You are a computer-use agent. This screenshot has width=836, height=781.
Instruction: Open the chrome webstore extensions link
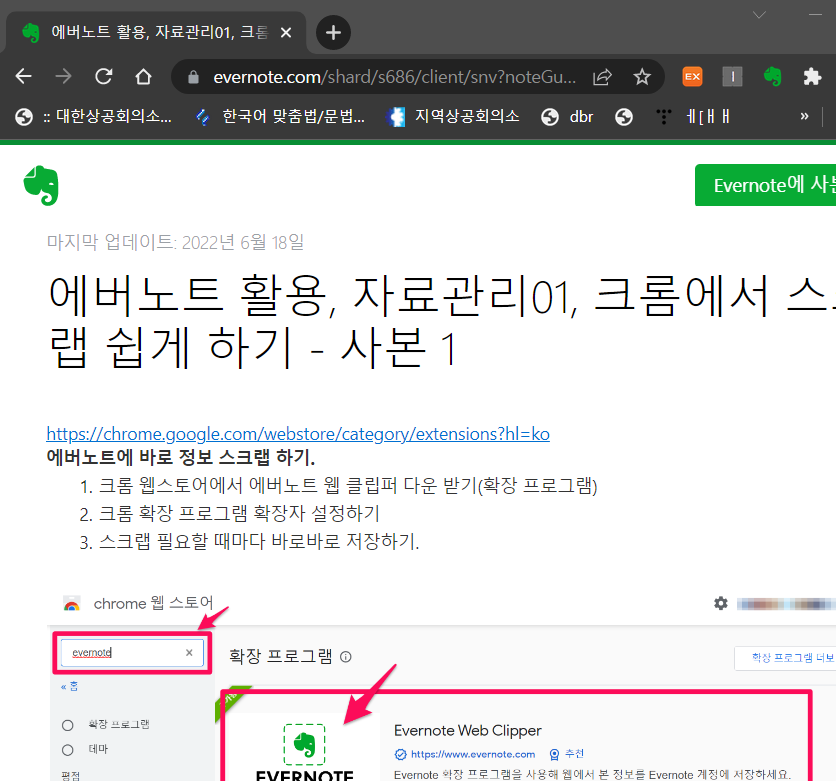click(x=298, y=434)
